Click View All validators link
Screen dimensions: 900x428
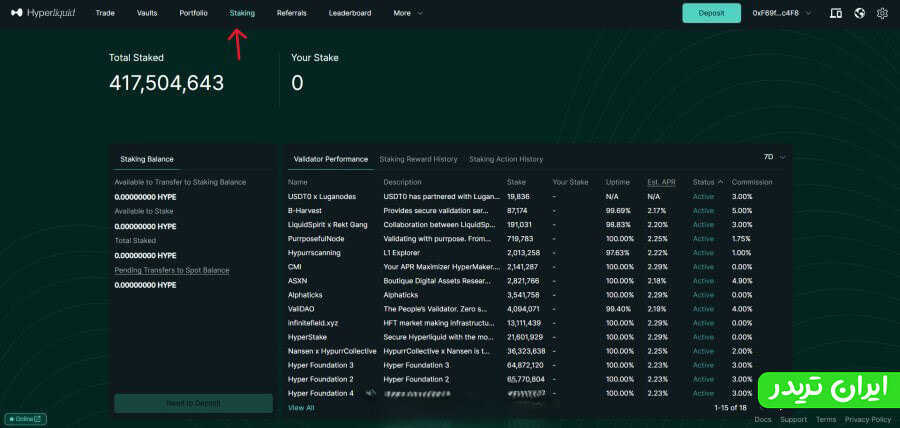coord(301,408)
